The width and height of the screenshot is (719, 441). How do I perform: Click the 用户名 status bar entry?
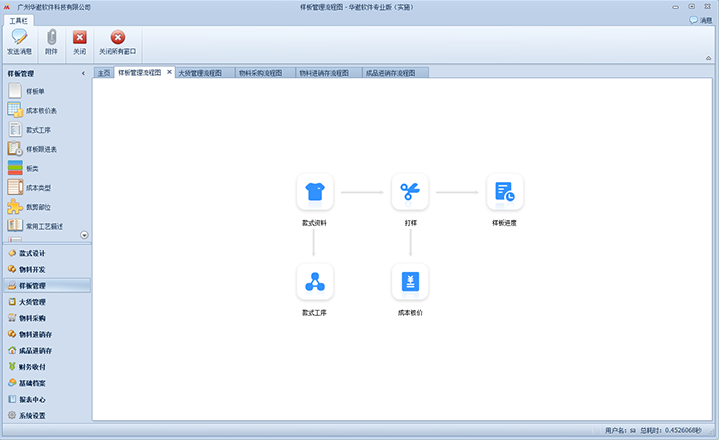click(620, 430)
